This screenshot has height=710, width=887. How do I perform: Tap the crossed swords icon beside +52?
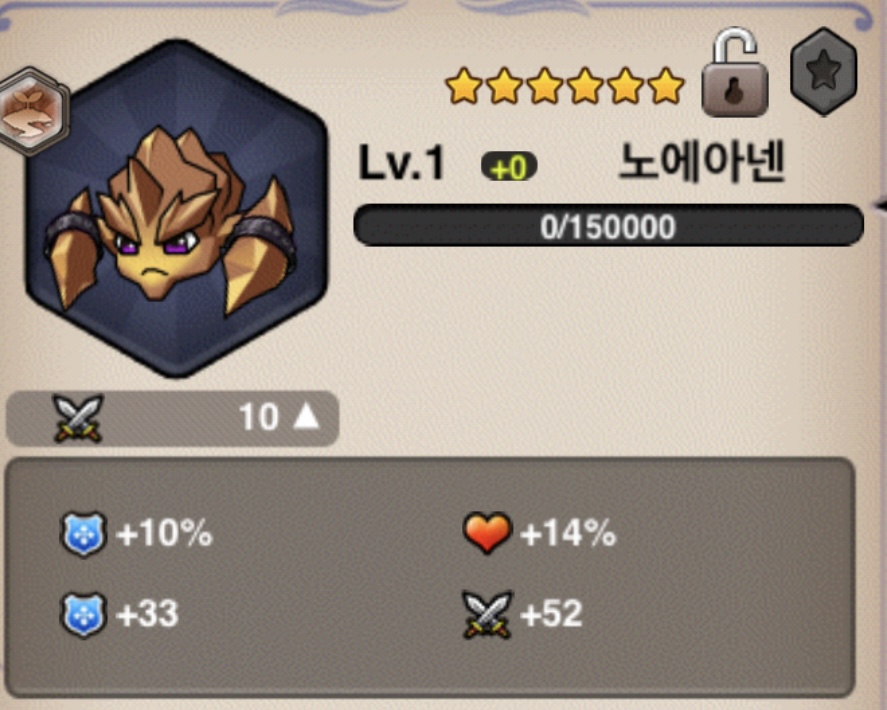[487, 615]
